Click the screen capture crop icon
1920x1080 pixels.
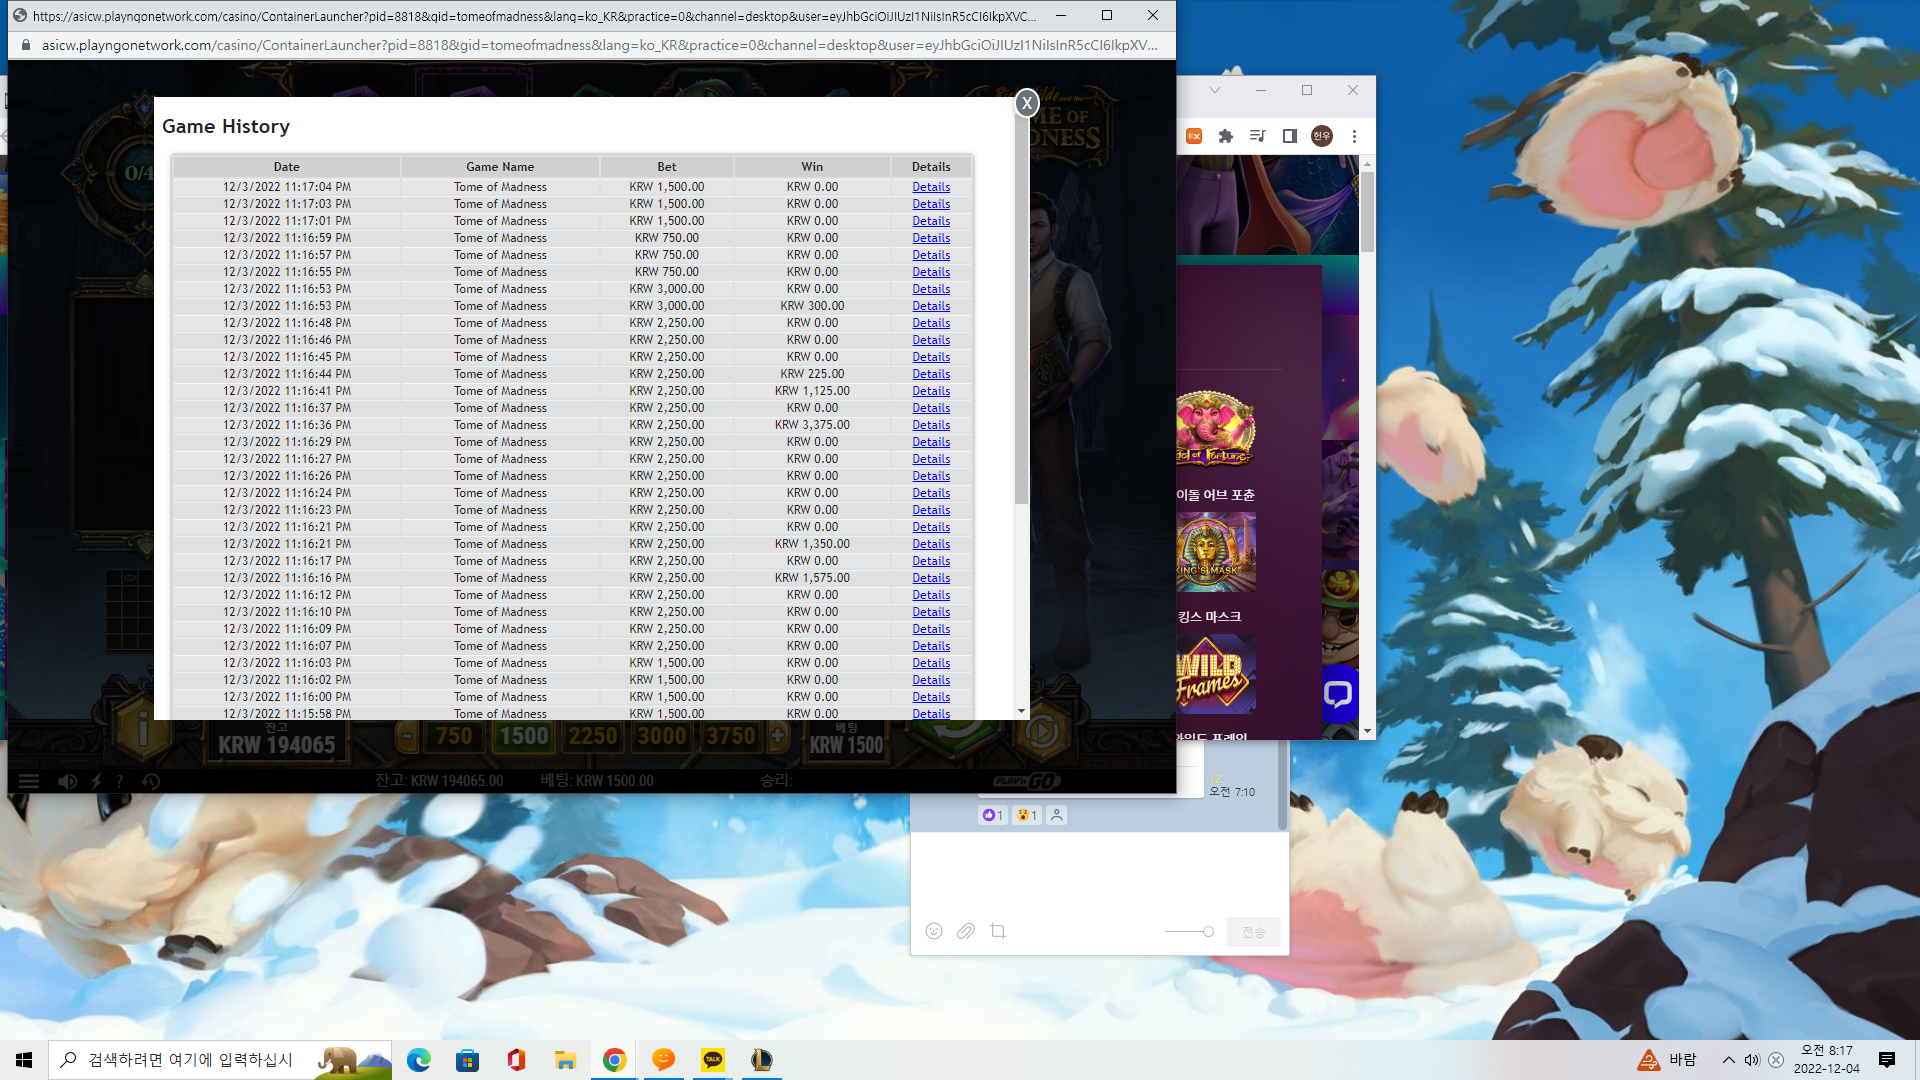(x=998, y=931)
